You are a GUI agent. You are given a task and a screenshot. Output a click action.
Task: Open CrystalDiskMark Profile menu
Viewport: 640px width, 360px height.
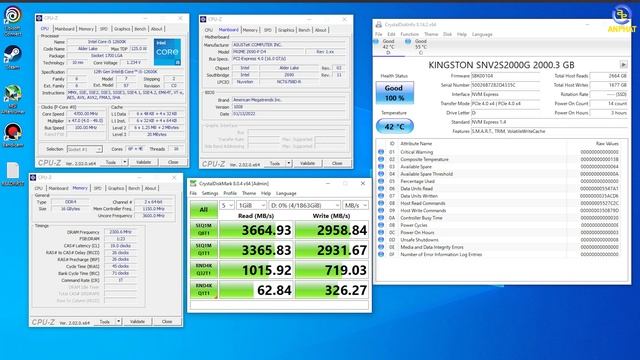230,193
